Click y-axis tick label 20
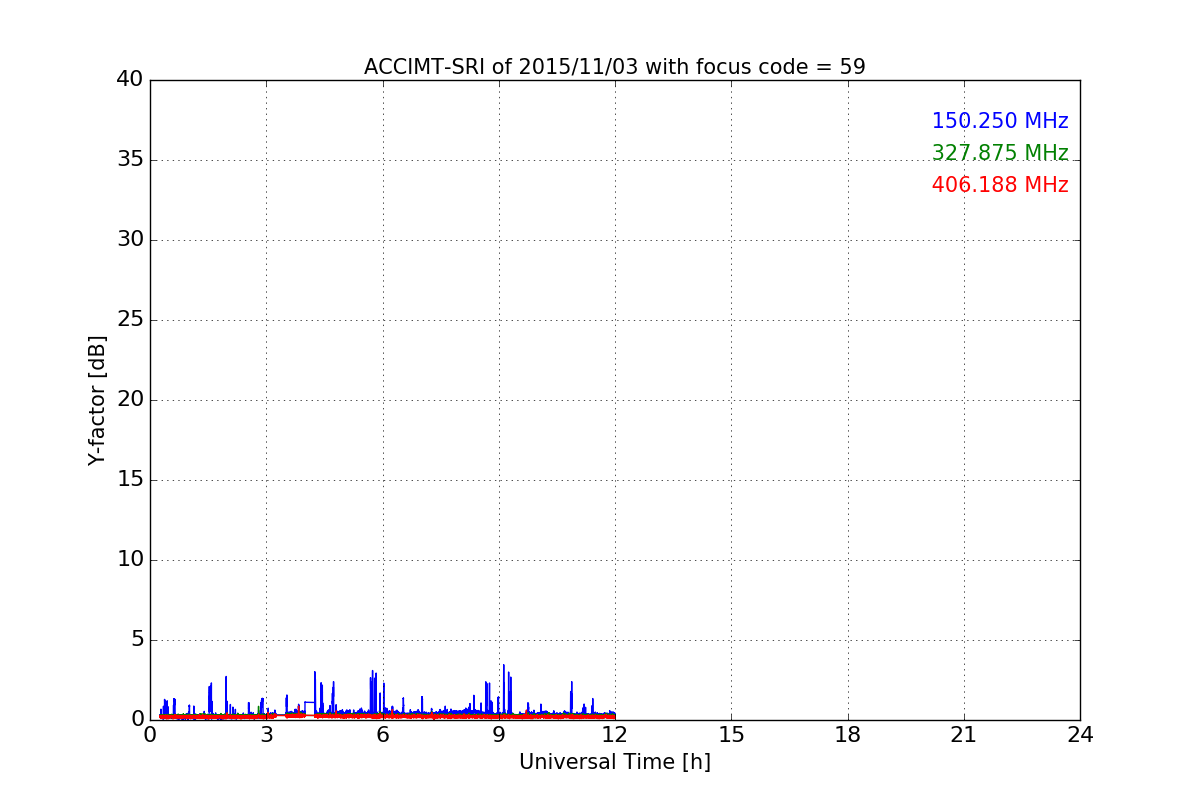The image size is (1200, 800). tap(130, 400)
